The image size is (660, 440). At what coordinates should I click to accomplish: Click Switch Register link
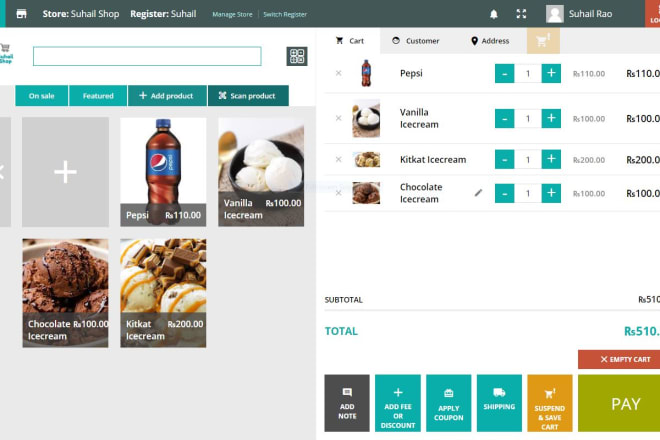tap(285, 14)
